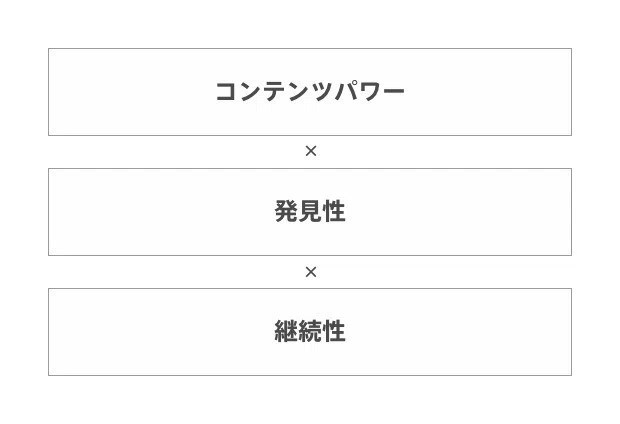This screenshot has height=424, width=620.
Task: Select the box containing 継続性
Action: [x=310, y=332]
